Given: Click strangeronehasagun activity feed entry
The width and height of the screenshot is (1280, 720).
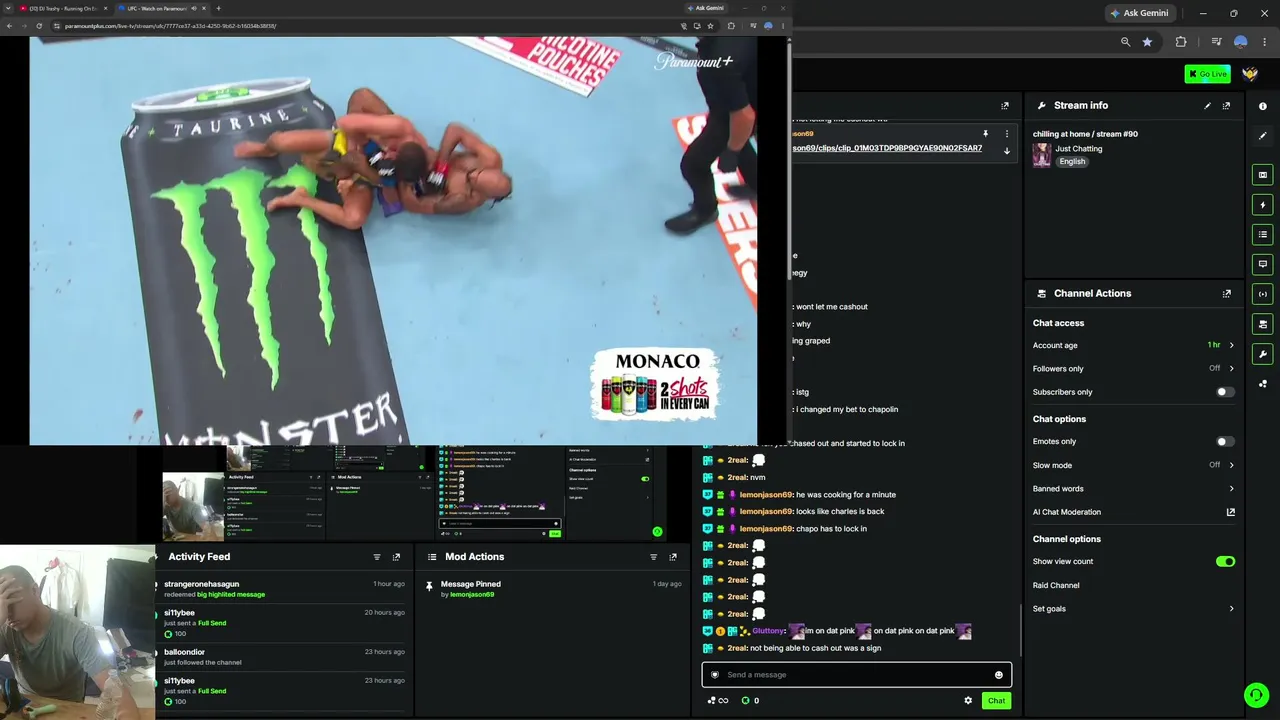Looking at the screenshot, I should 284,589.
